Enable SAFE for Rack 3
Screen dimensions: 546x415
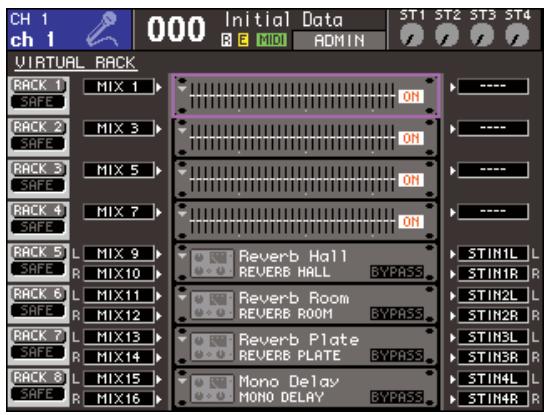pyautogui.click(x=38, y=186)
